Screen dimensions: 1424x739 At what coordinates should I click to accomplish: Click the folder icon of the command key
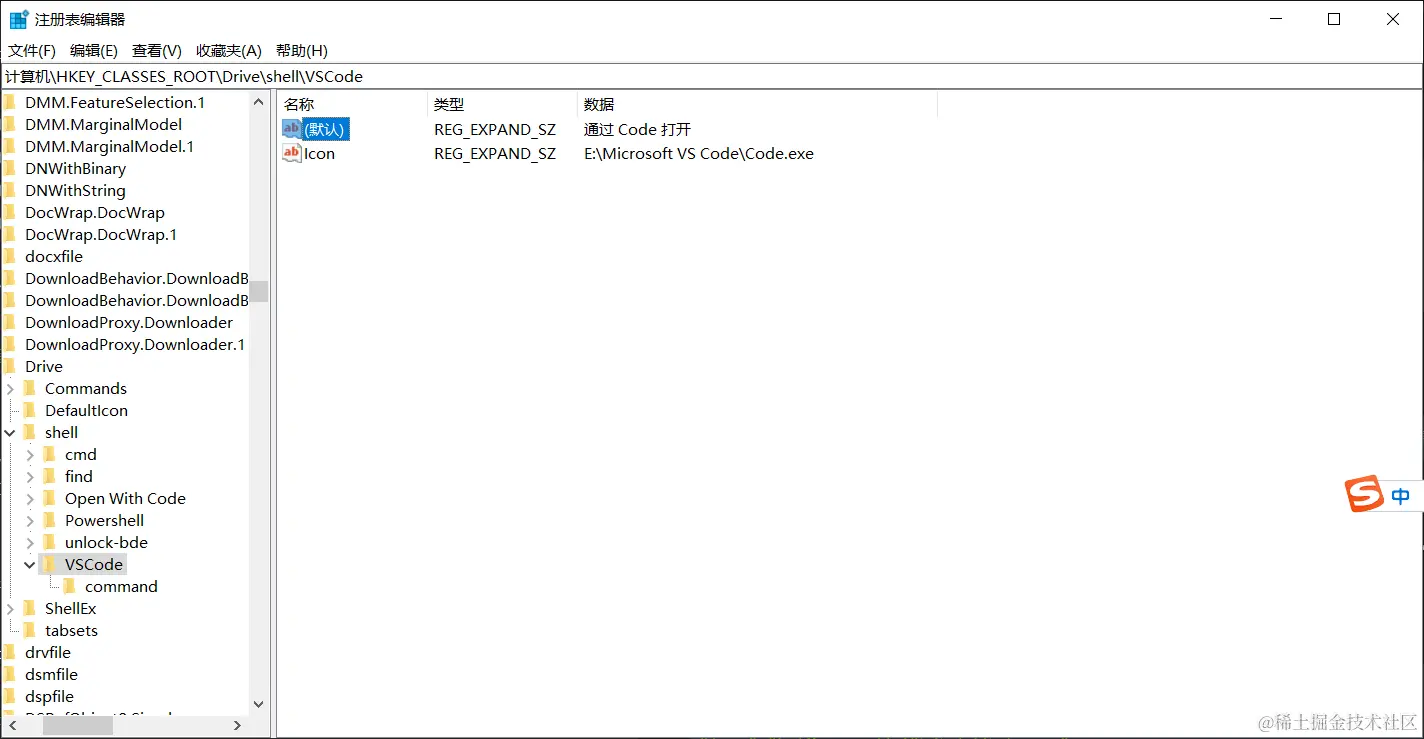[70, 587]
